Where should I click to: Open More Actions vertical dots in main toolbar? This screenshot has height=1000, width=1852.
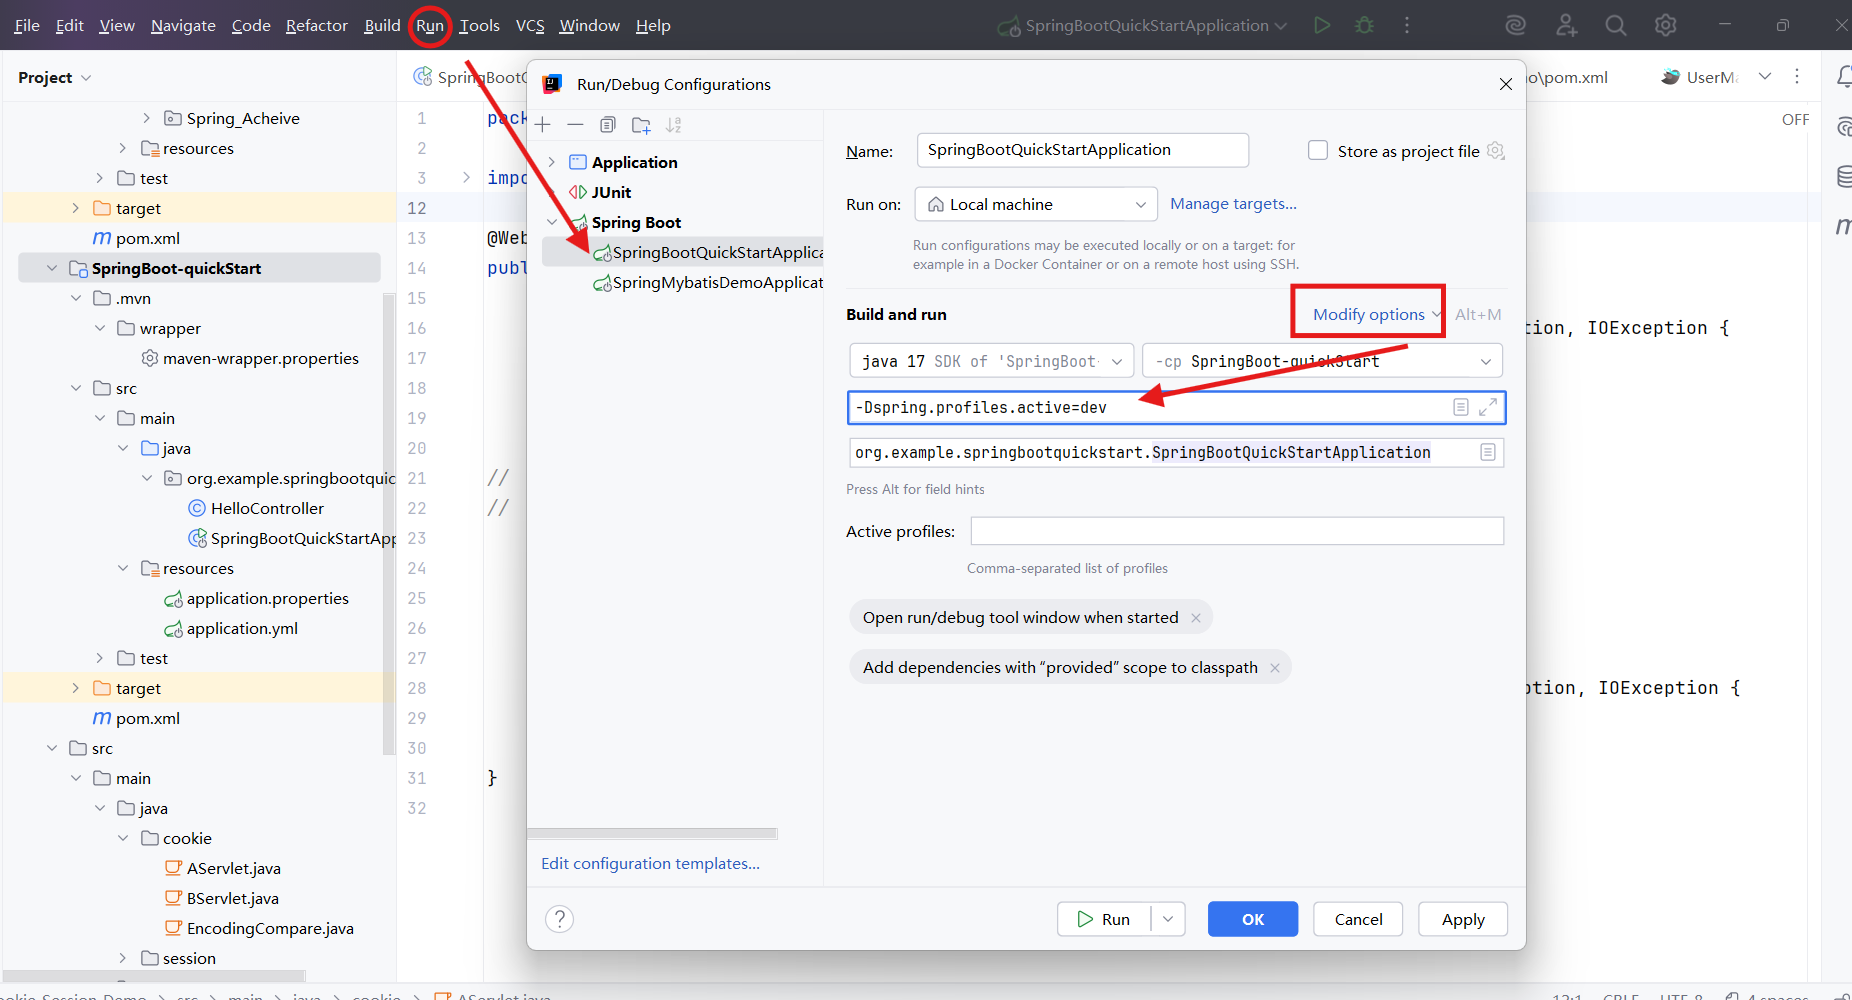(1407, 25)
